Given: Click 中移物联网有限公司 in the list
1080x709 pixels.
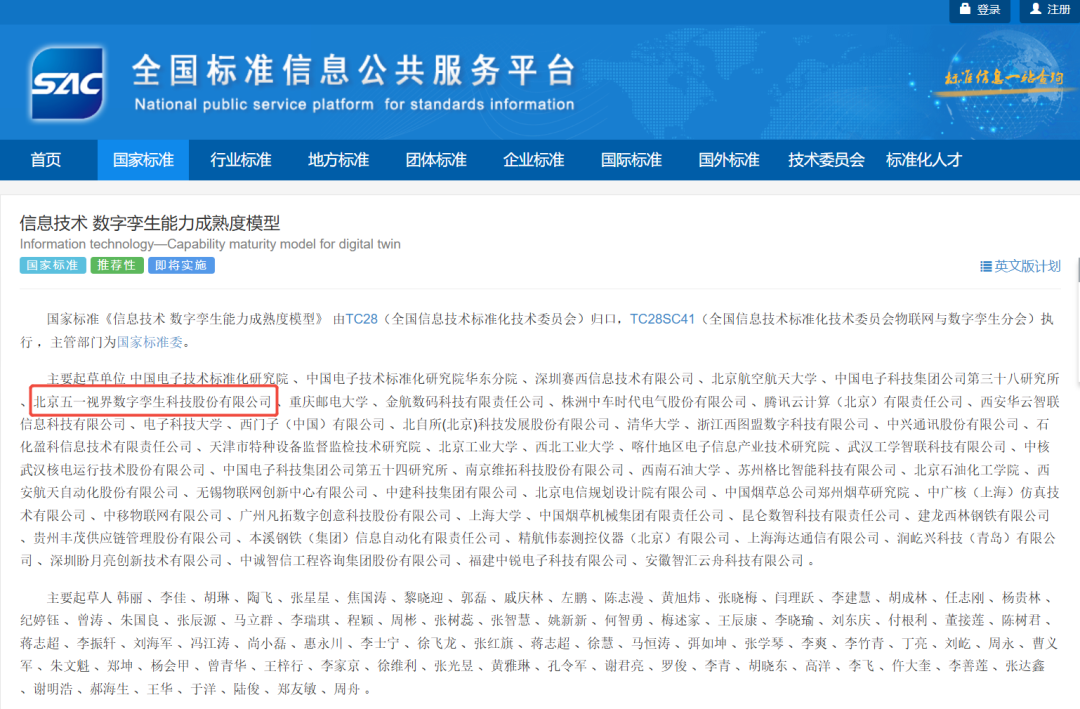Looking at the screenshot, I should click(x=163, y=515).
